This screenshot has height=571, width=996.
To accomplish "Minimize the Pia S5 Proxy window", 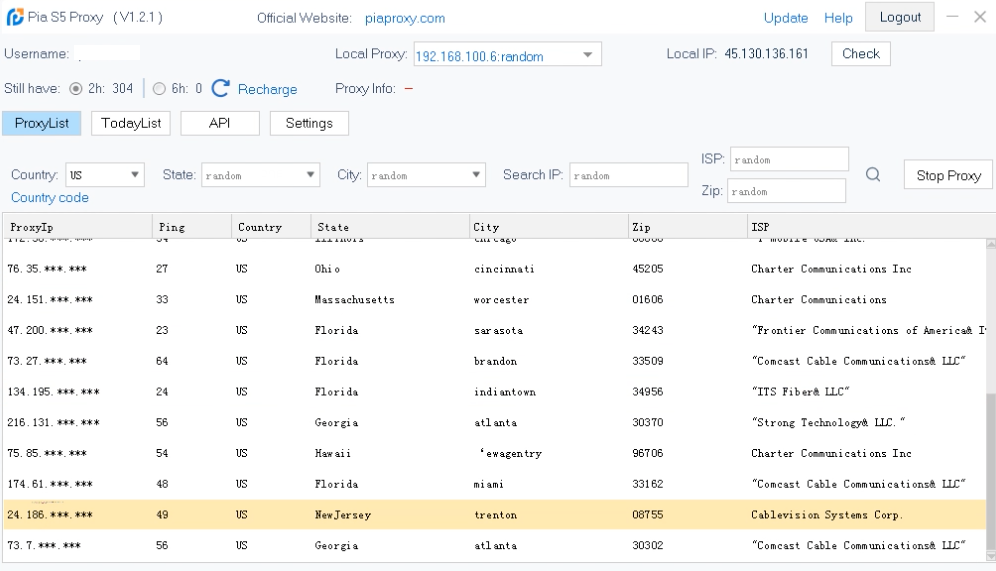I will (x=952, y=17).
